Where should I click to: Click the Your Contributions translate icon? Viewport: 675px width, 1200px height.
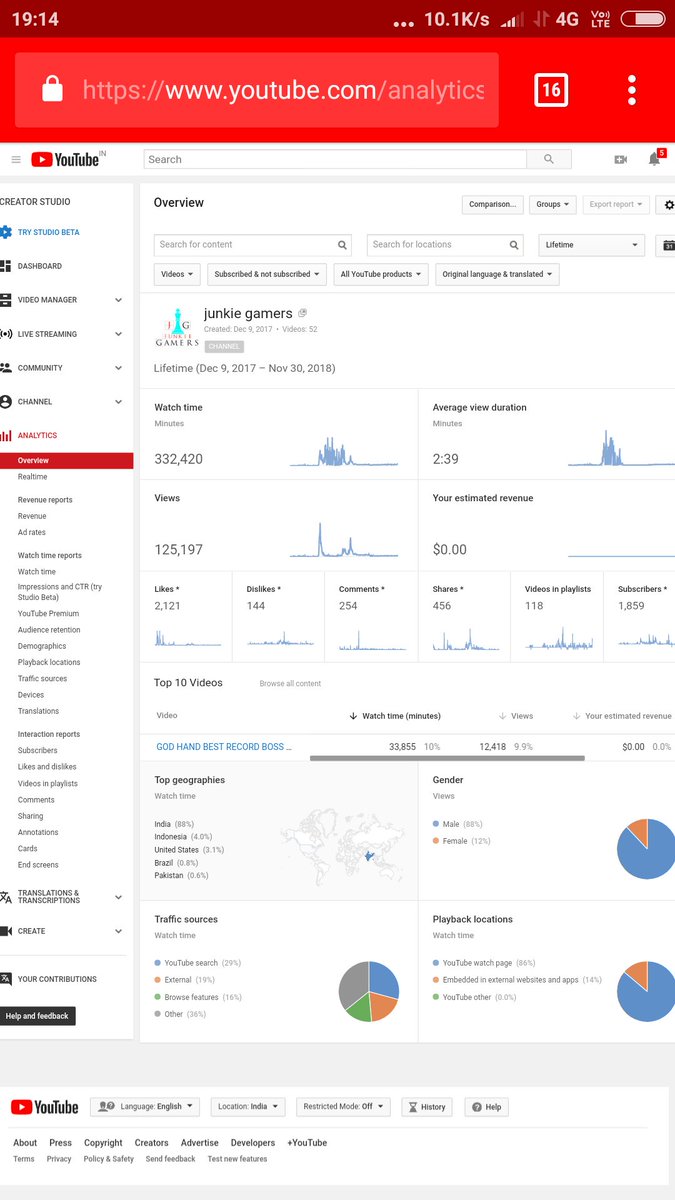point(6,979)
